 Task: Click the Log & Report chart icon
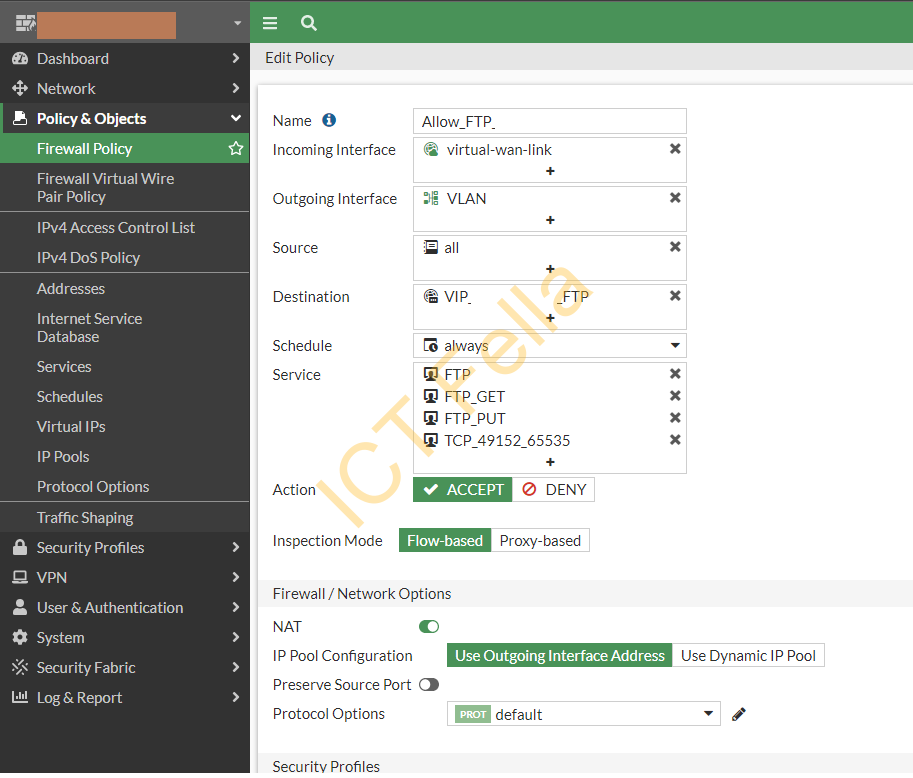point(20,697)
